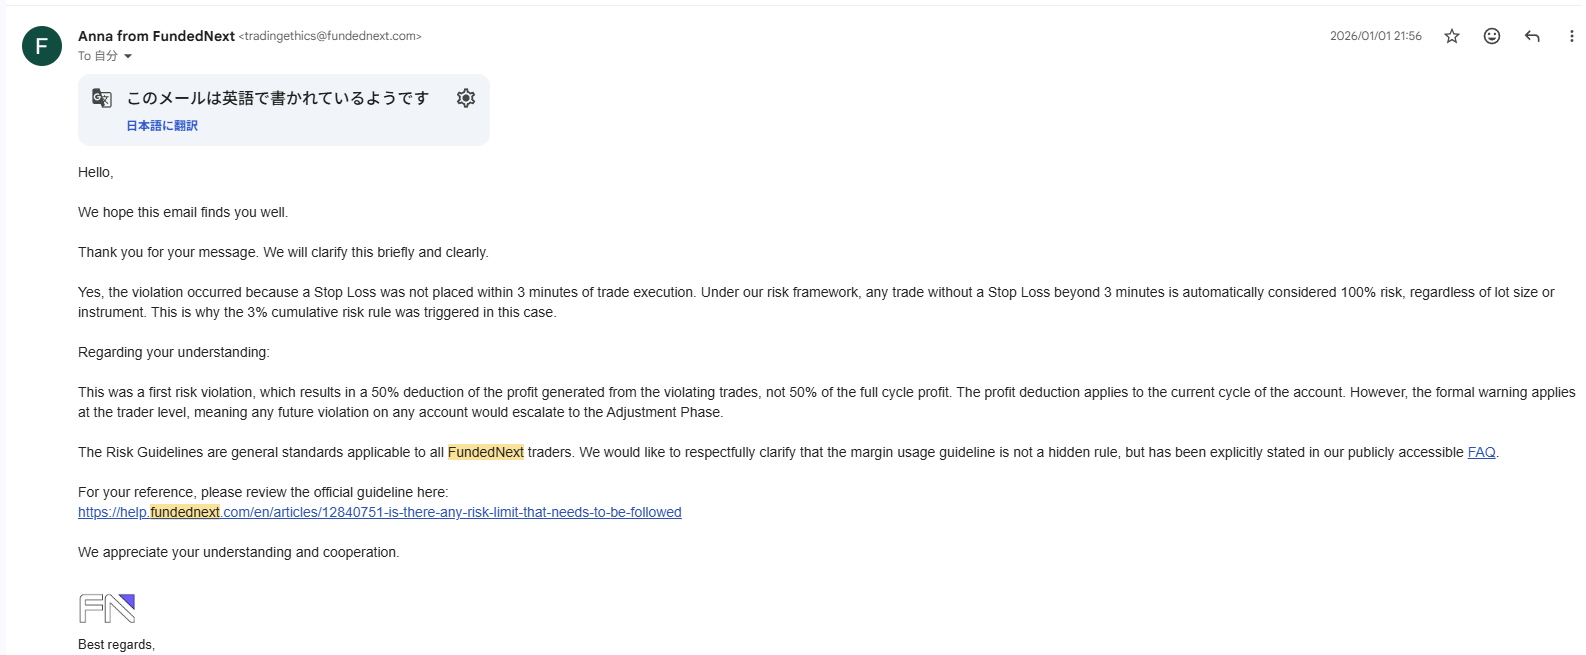Viewport: 1586px width, 655px height.
Task: Translate the message via "日本語に翻訳"
Action: [162, 126]
